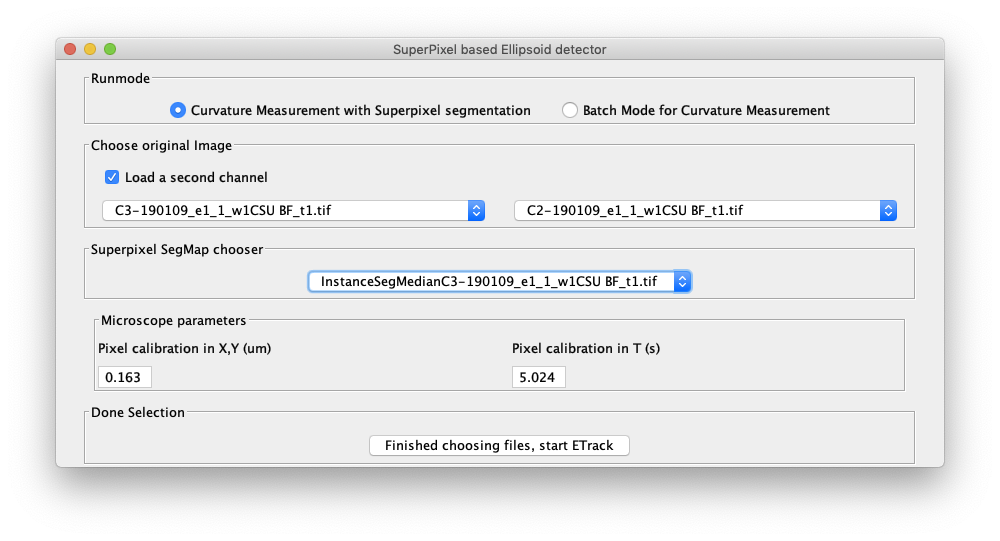This screenshot has height=541, width=1000.
Task: Click the SuperPixel based Ellipsoid detector title
Action: 499,50
